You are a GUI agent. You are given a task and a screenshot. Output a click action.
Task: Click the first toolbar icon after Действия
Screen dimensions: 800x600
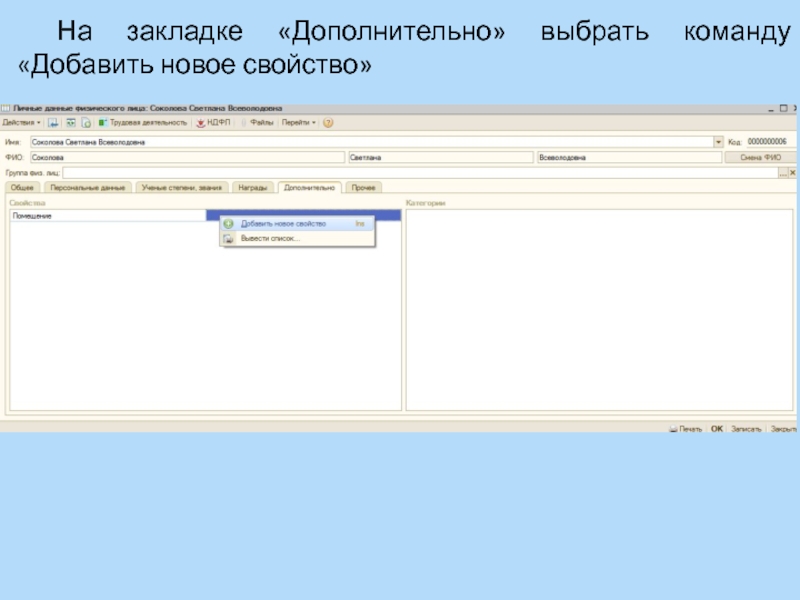point(54,122)
